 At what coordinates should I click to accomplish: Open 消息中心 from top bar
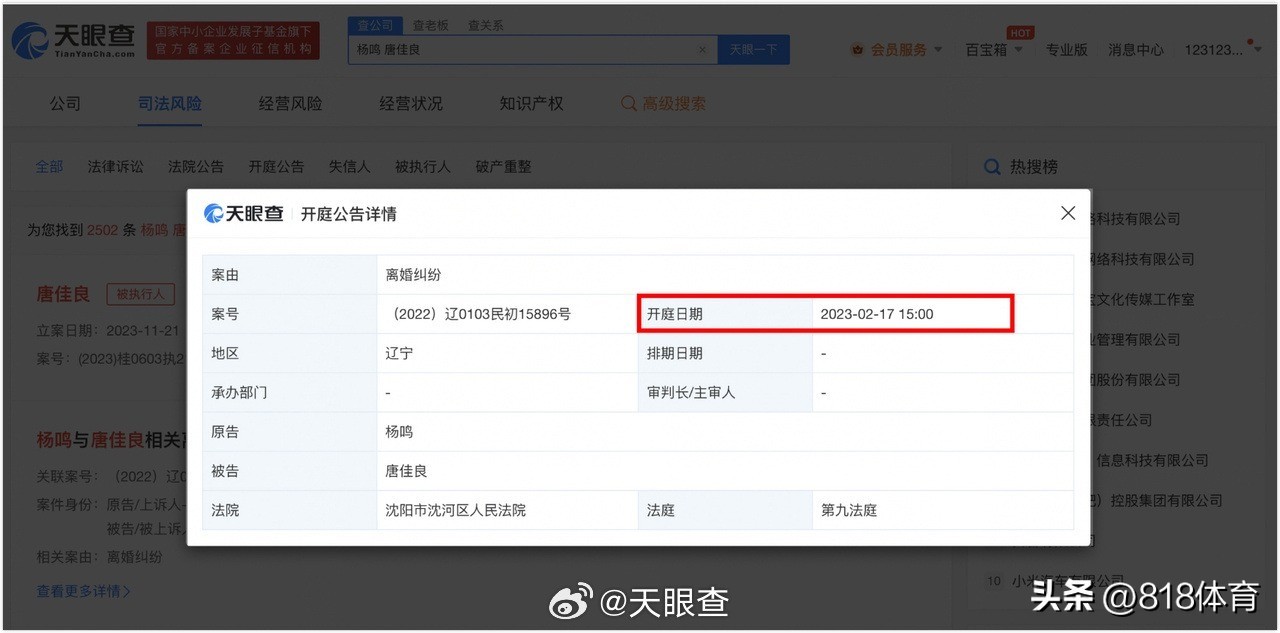click(1135, 50)
